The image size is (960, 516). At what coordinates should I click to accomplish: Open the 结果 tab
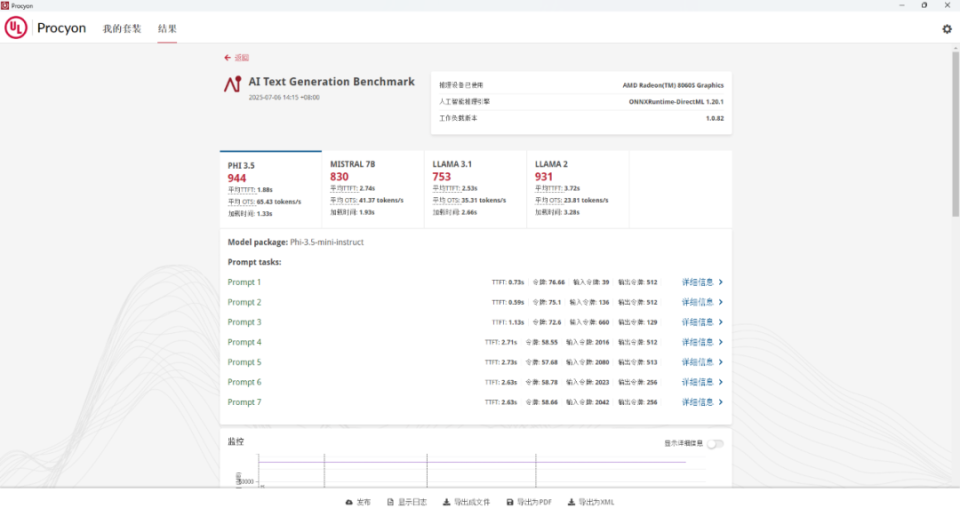click(167, 29)
